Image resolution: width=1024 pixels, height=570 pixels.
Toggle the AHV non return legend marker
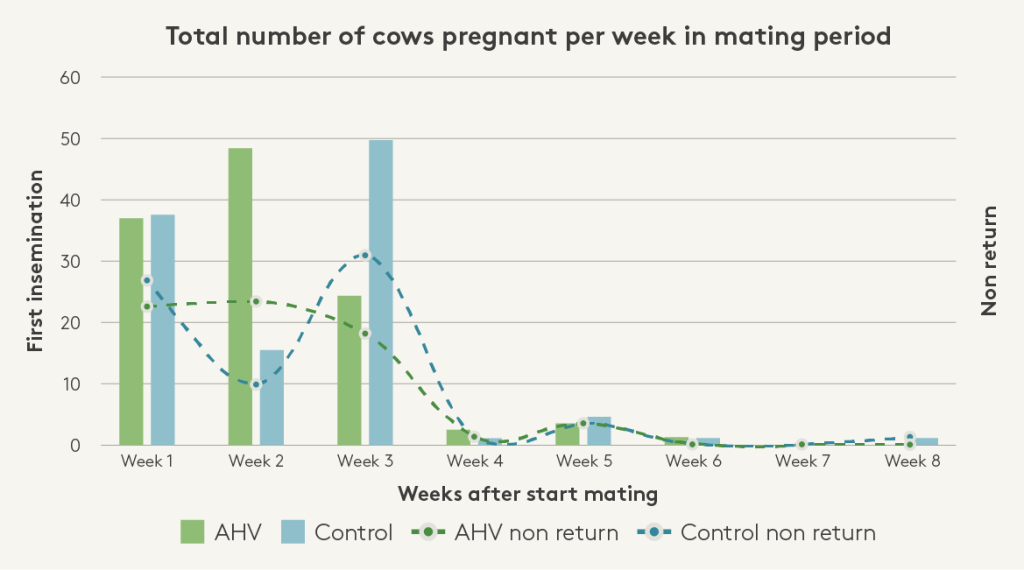point(429,532)
